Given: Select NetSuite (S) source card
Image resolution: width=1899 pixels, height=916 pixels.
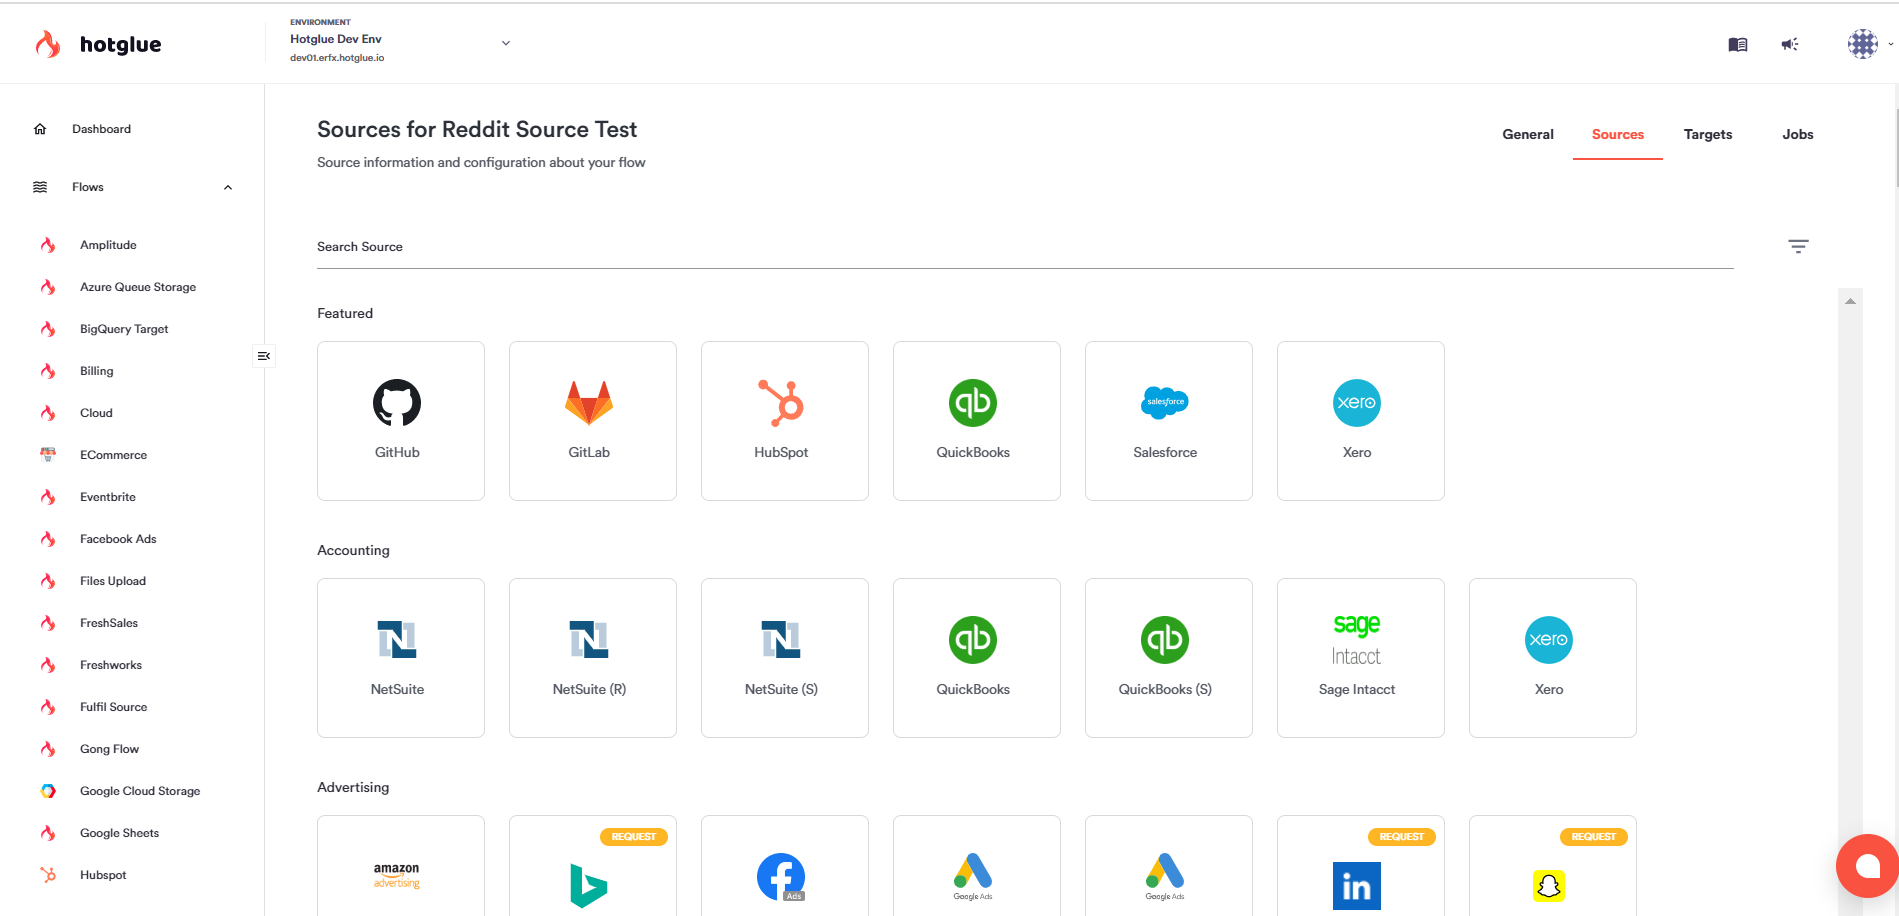Looking at the screenshot, I should (785, 658).
